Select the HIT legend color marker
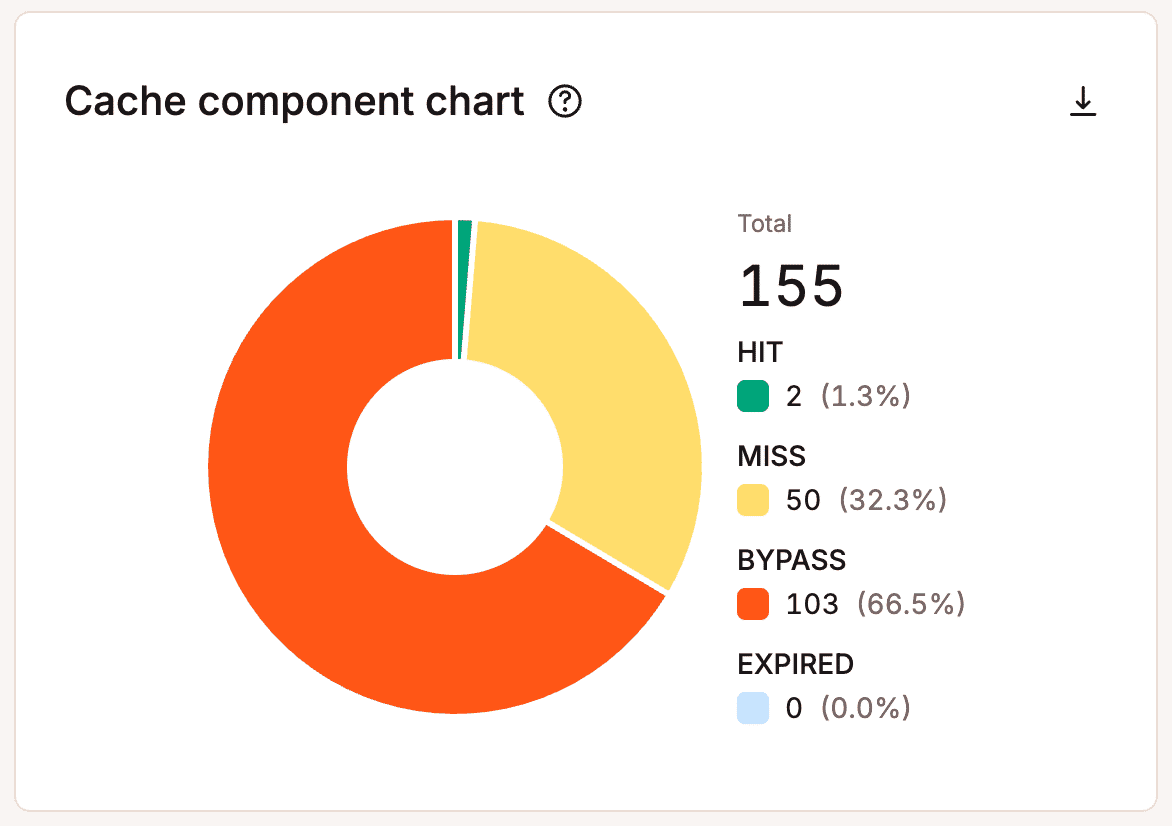Screen dimensions: 1172x826 pos(752,396)
